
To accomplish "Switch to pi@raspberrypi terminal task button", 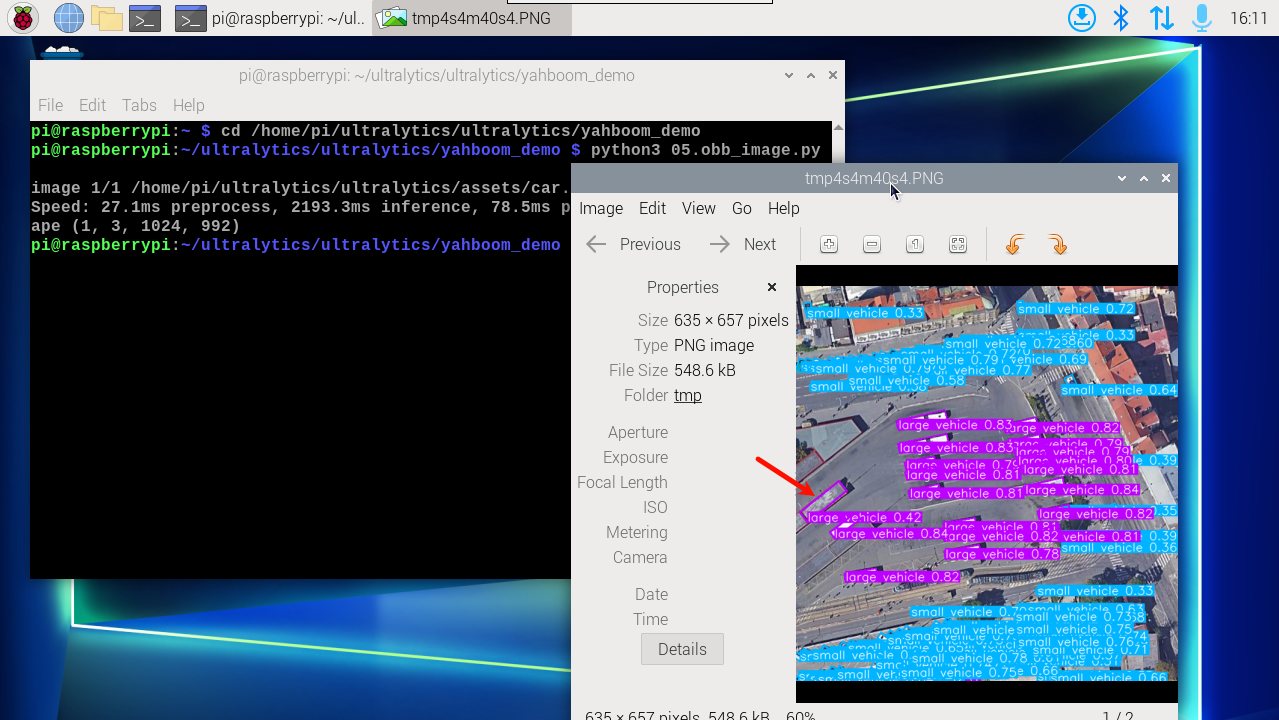I will point(270,18).
